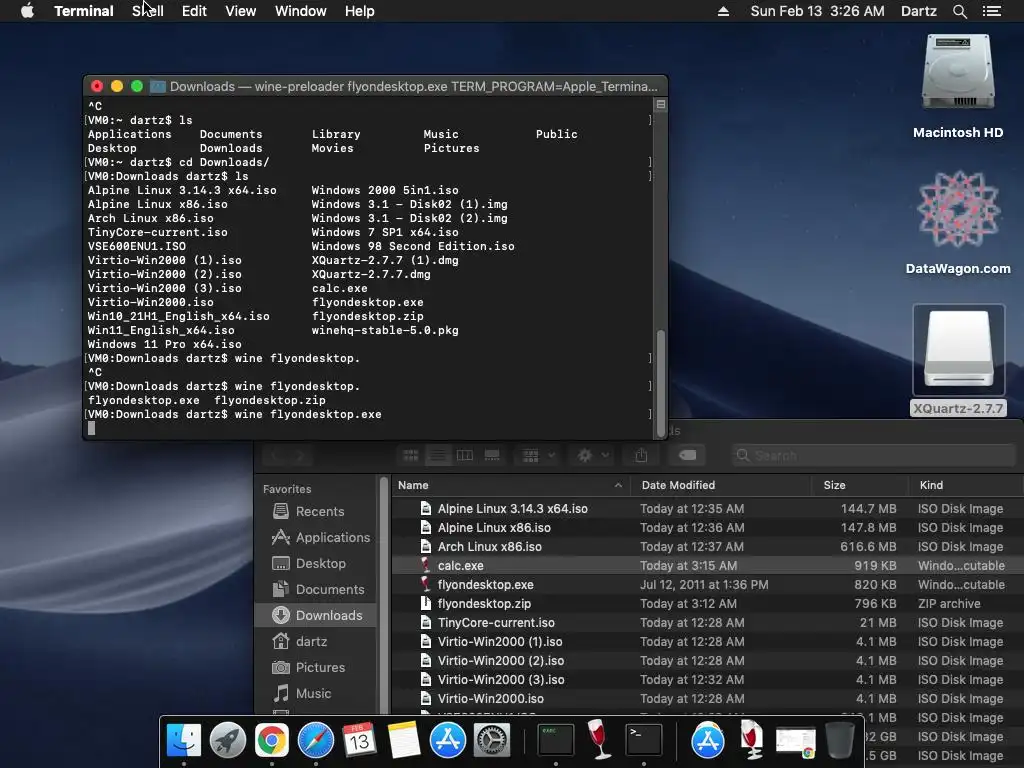This screenshot has width=1024, height=768.
Task: Click the Terminal vertical scrollbar thumb
Action: pyautogui.click(x=660, y=381)
